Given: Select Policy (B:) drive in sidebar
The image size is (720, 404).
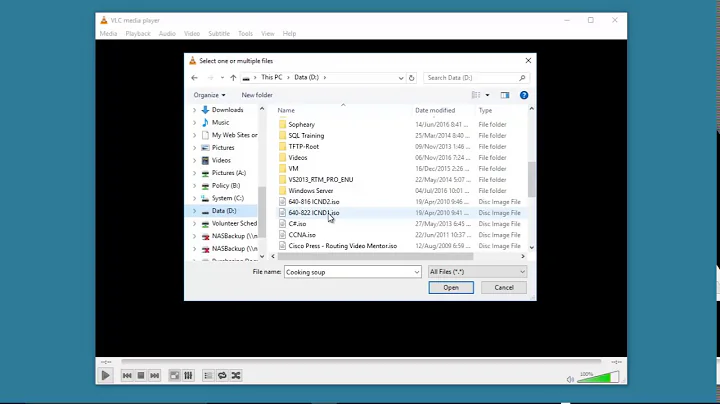Looking at the screenshot, I should click(x=225, y=185).
